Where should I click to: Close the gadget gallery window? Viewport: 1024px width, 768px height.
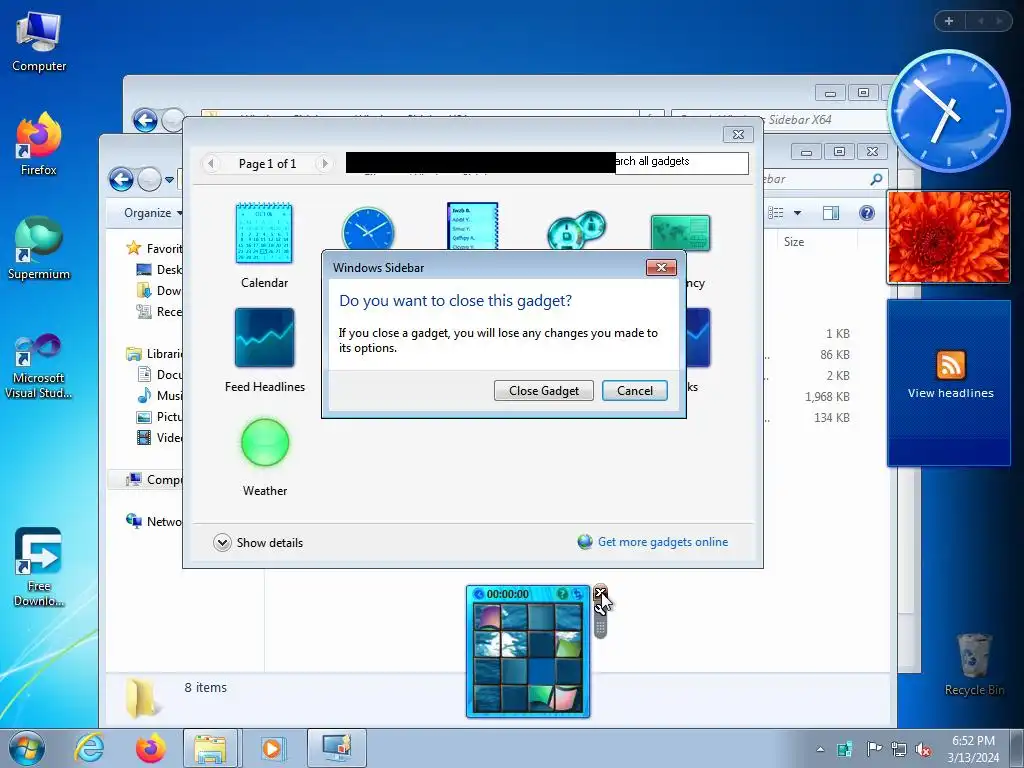738,134
